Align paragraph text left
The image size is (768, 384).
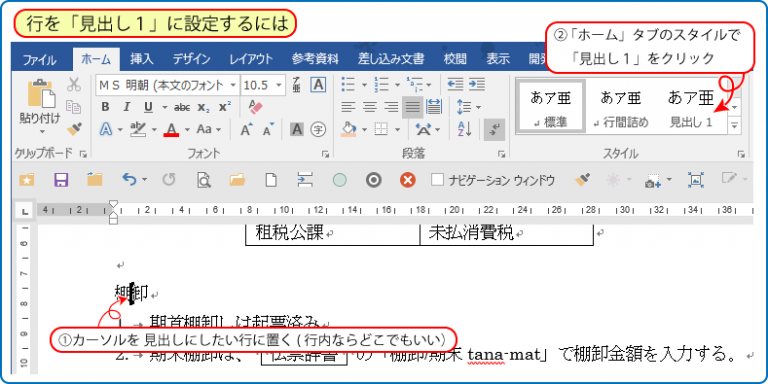pos(348,107)
